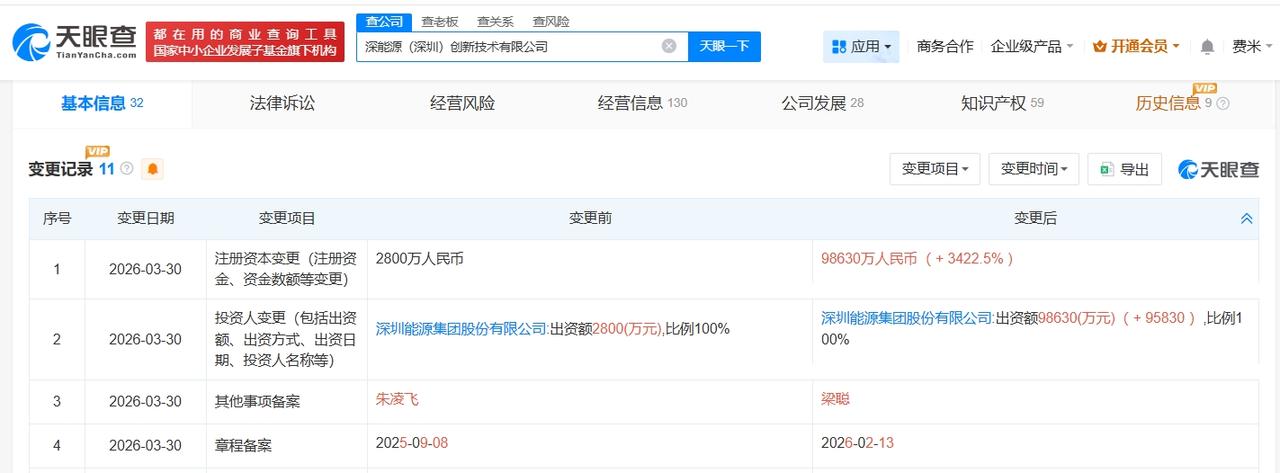Click the 变更前 column header
Viewport: 1280px width, 473px height.
point(590,218)
